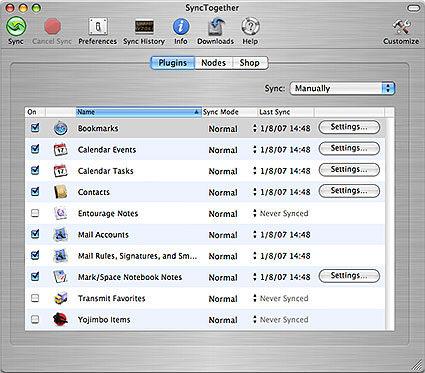
Task: Change Sync Mode for Yojimbo Items
Action: (x=232, y=320)
